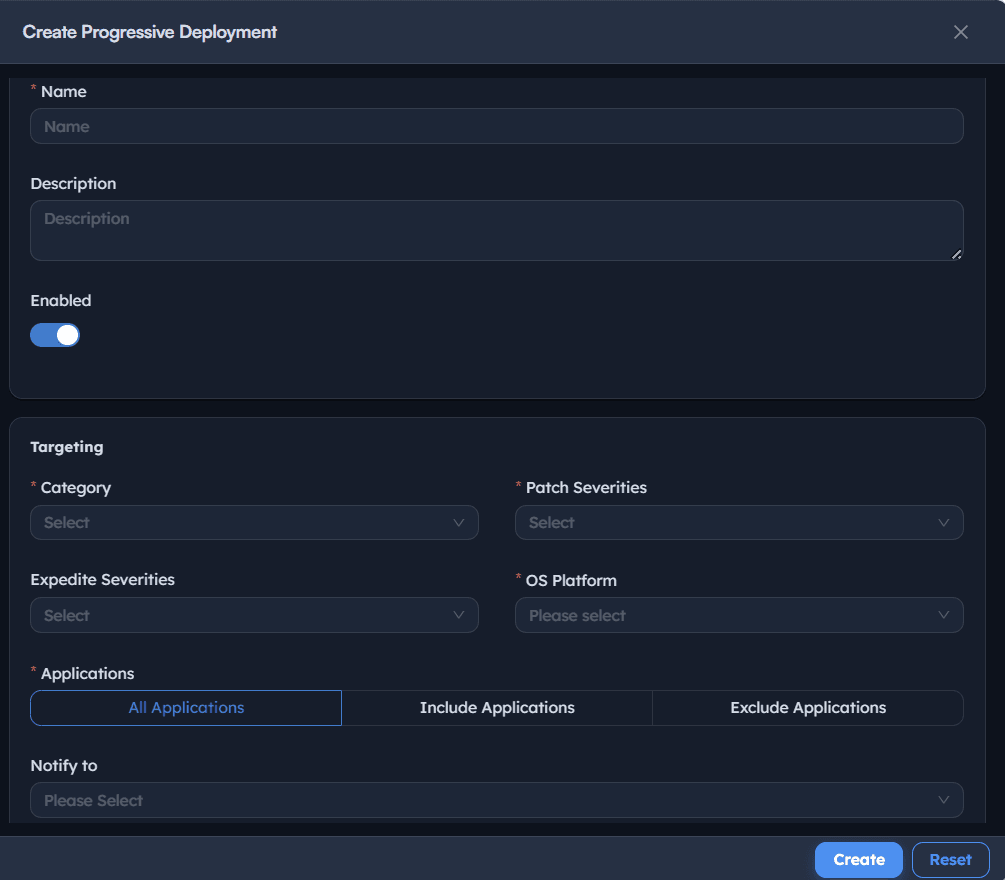
Task: Open the Expedite Severities dropdown
Action: click(x=254, y=615)
